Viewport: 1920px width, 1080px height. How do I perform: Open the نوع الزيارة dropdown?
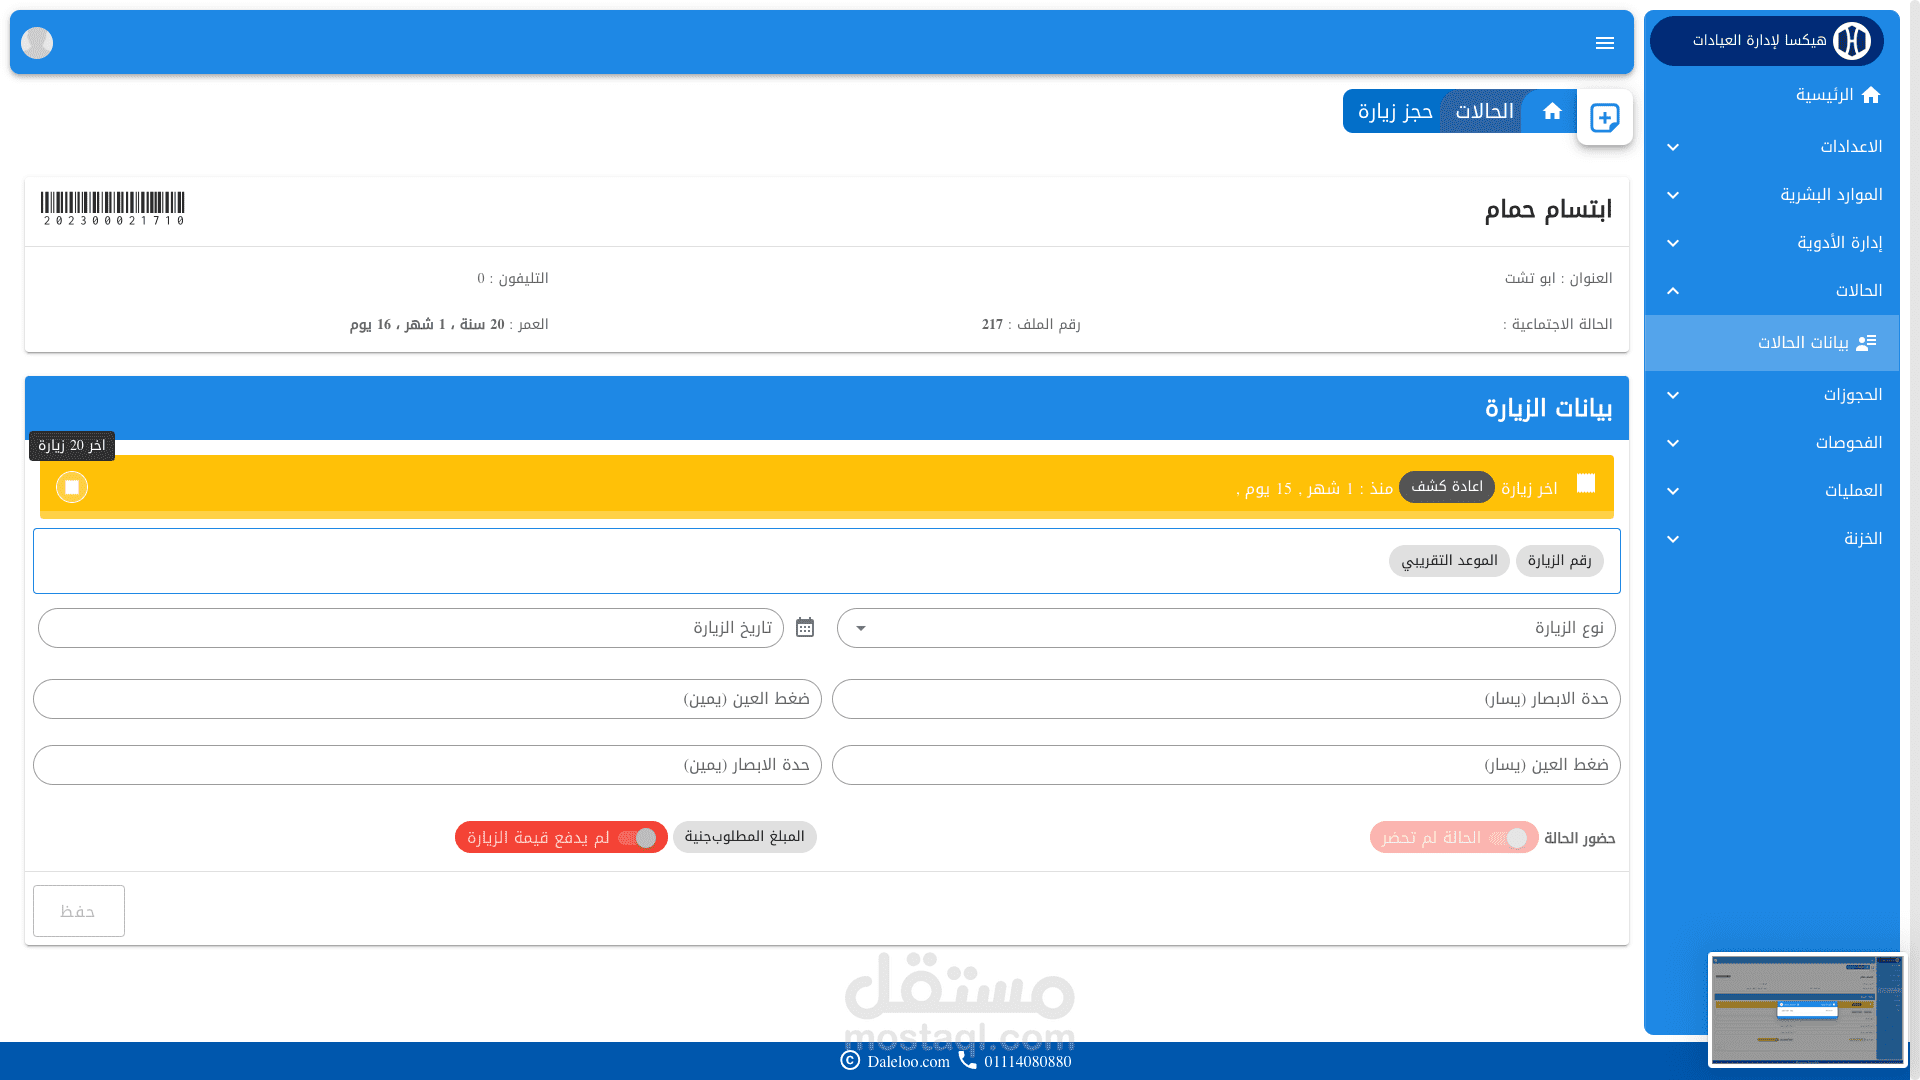(x=1226, y=628)
